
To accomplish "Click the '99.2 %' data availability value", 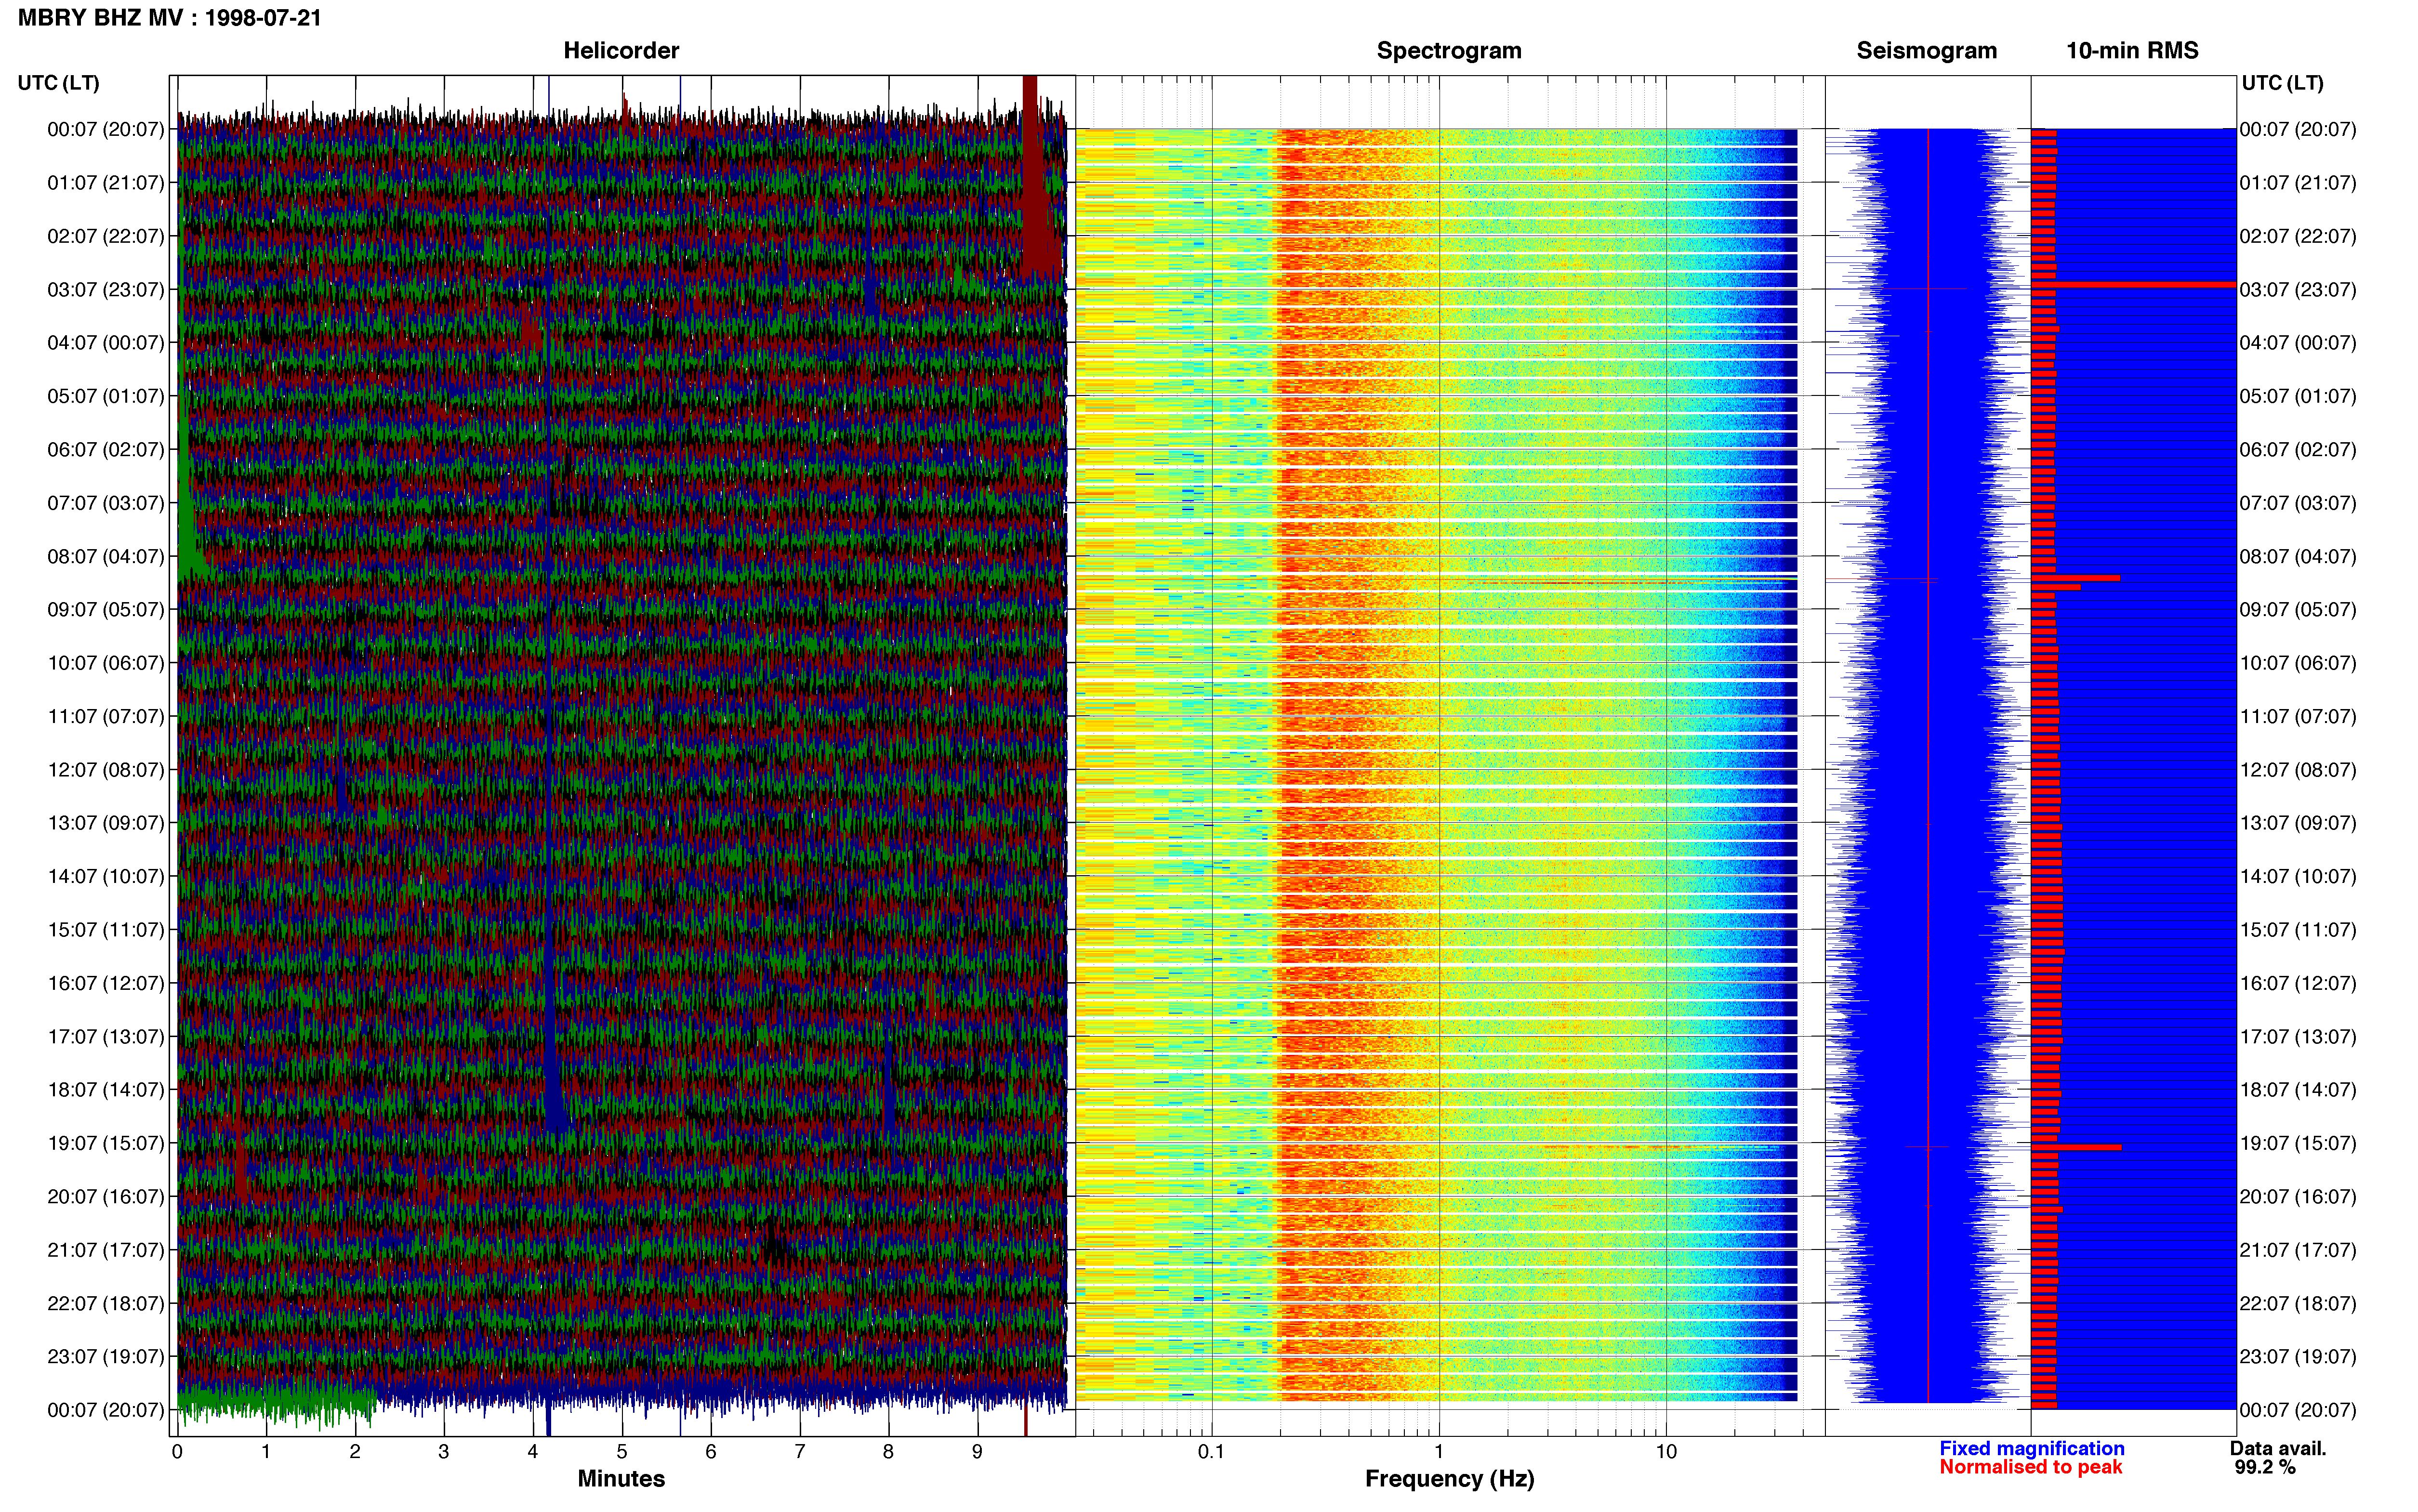I will pos(2265,1468).
